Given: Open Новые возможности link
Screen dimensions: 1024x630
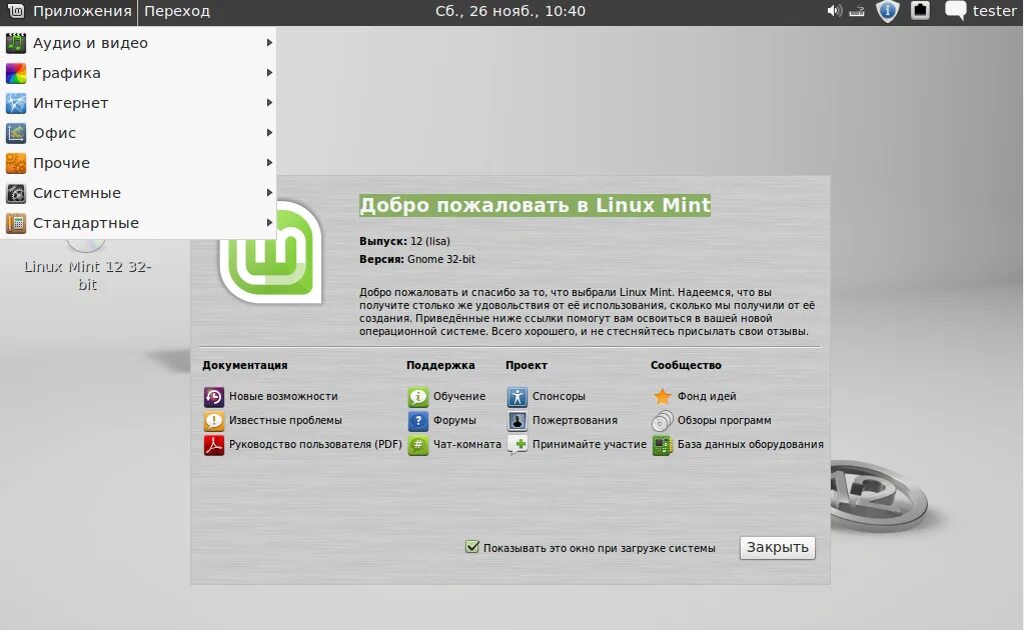Looking at the screenshot, I should coord(283,396).
